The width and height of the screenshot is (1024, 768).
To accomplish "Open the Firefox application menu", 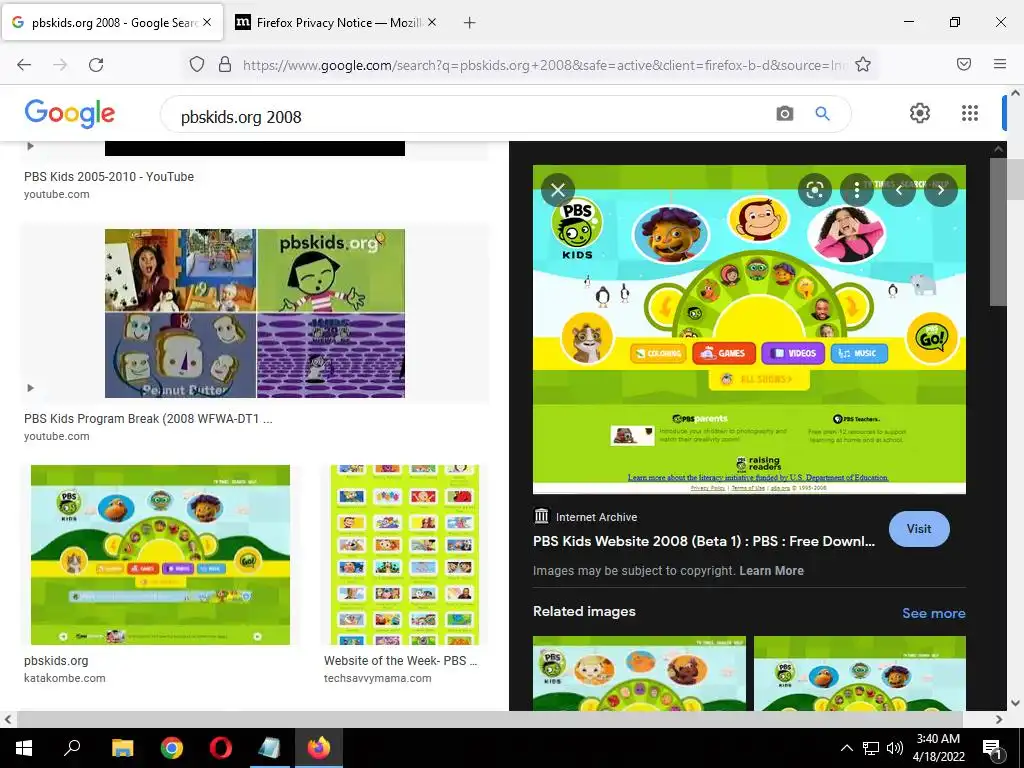I will [1000, 64].
